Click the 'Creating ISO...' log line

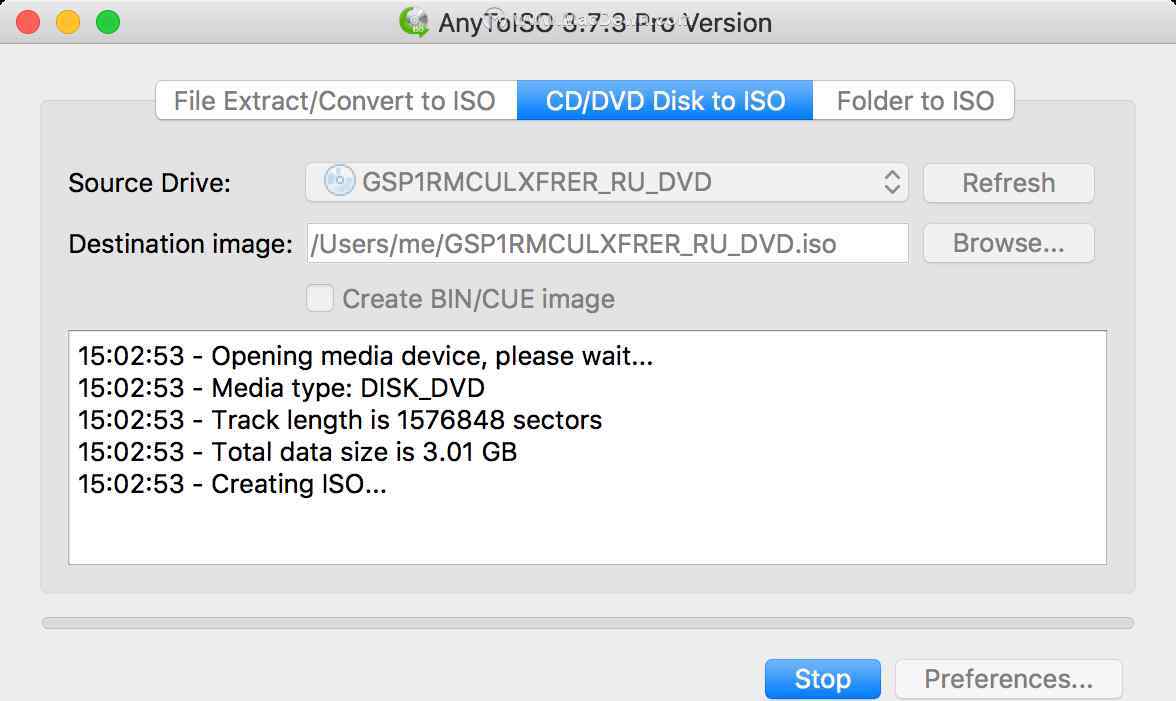click(x=232, y=484)
